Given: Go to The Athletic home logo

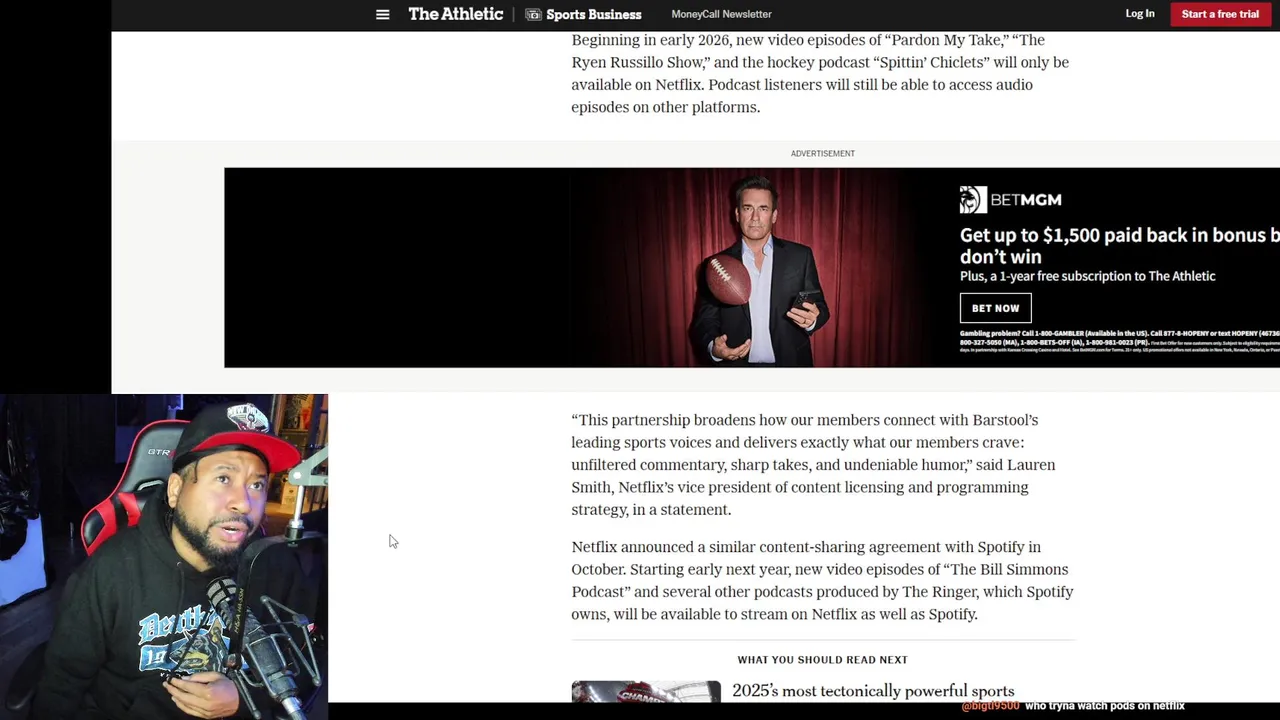Looking at the screenshot, I should pyautogui.click(x=456, y=14).
